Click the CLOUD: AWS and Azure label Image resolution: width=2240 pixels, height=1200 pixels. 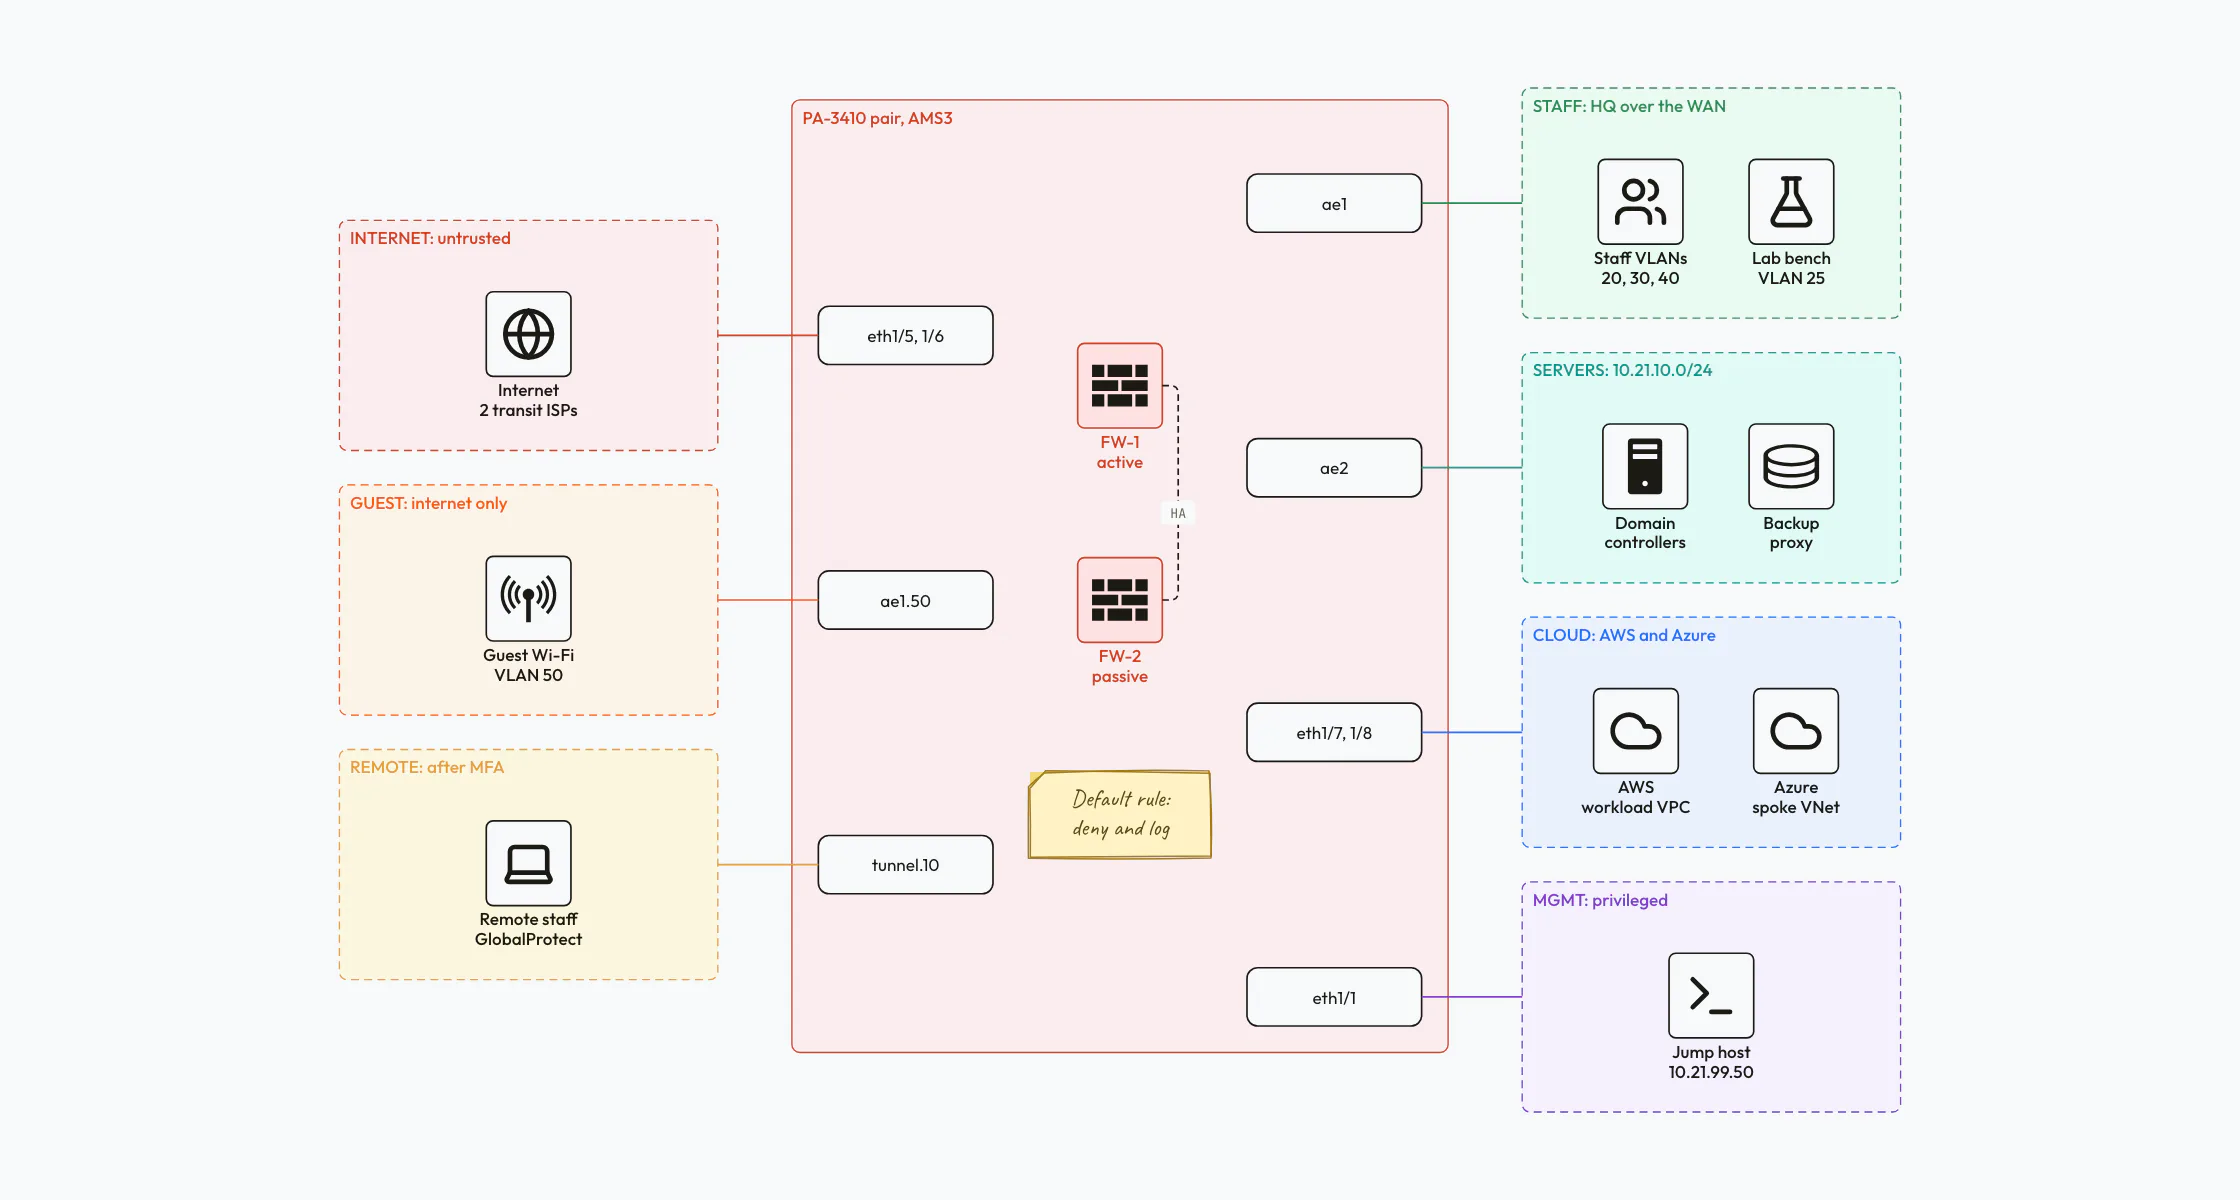1624,635
